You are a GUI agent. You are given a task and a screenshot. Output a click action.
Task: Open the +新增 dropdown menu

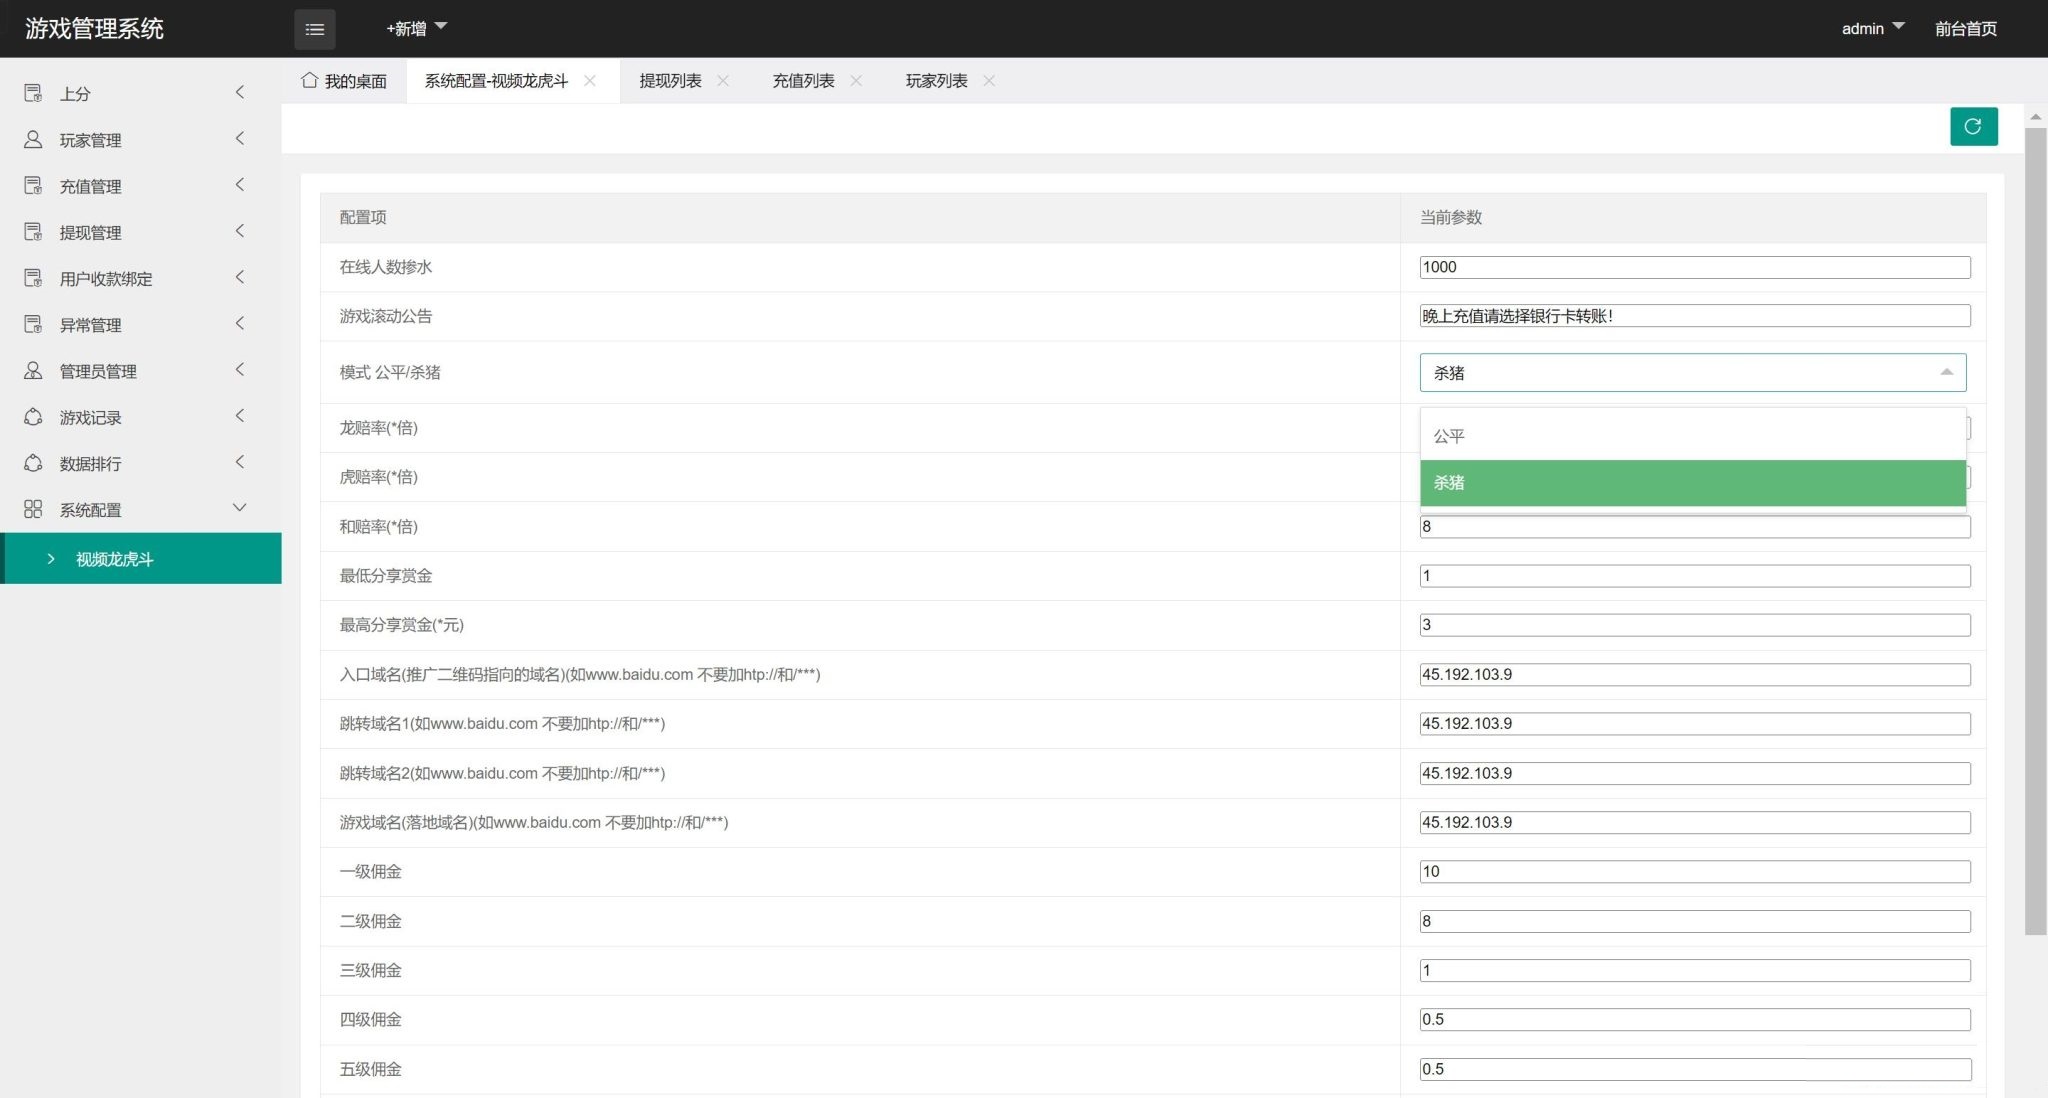(x=416, y=28)
